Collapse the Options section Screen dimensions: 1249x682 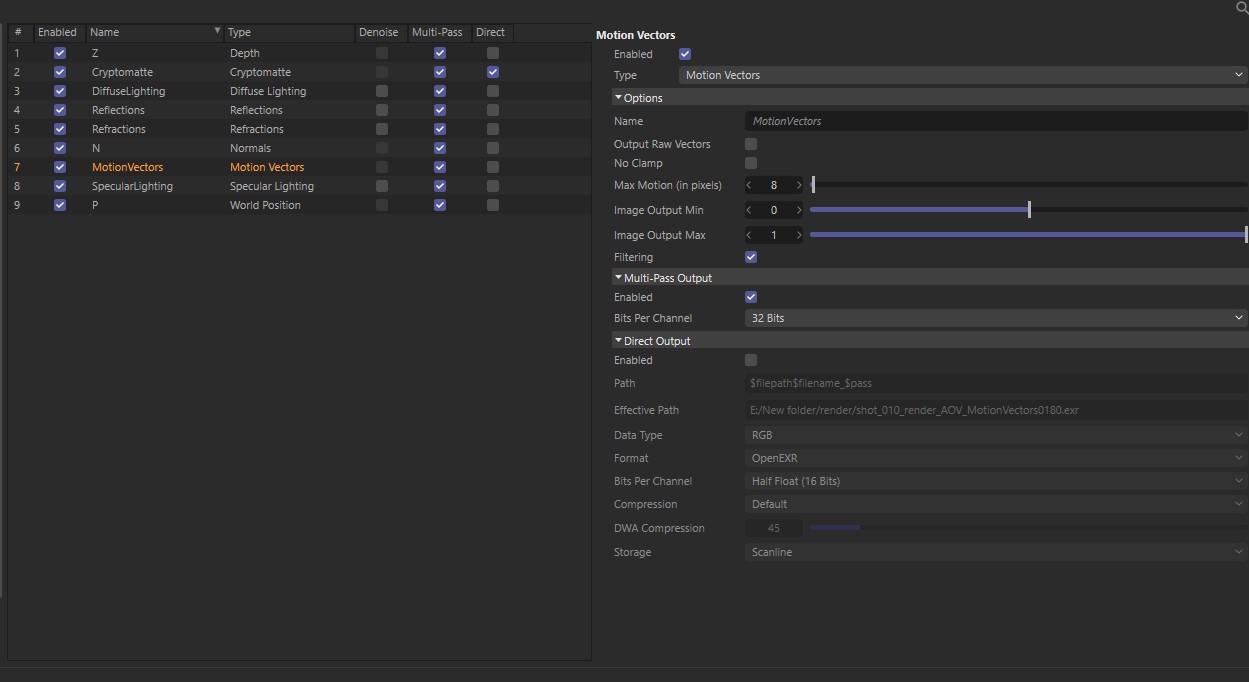point(619,98)
